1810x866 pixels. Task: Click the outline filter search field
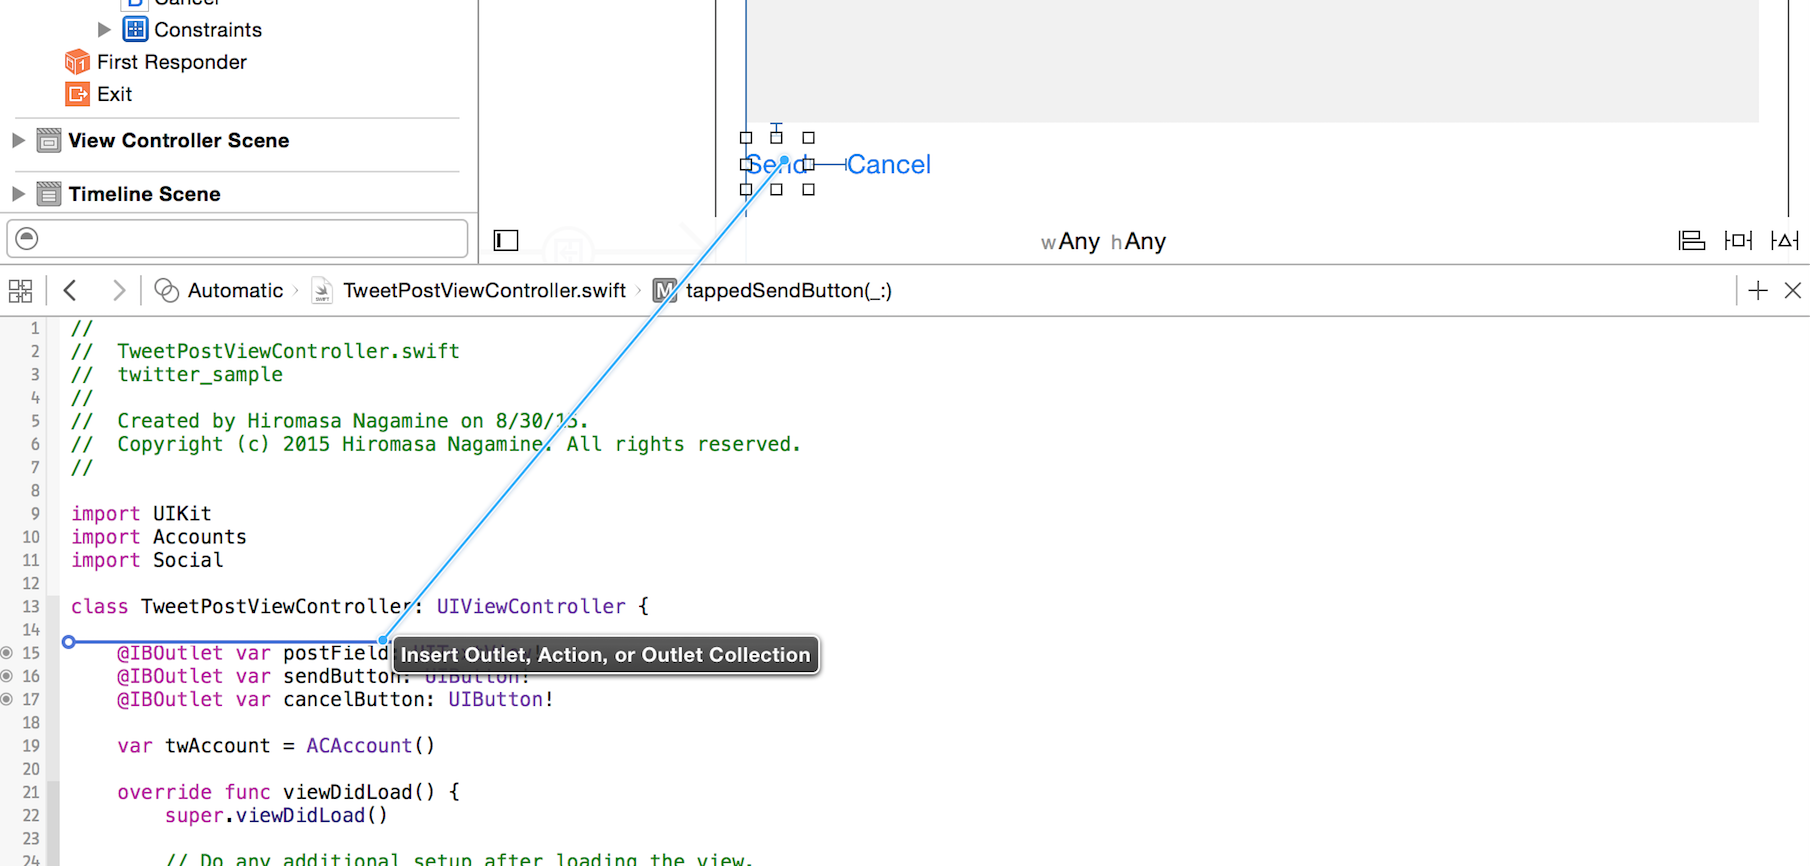point(238,239)
